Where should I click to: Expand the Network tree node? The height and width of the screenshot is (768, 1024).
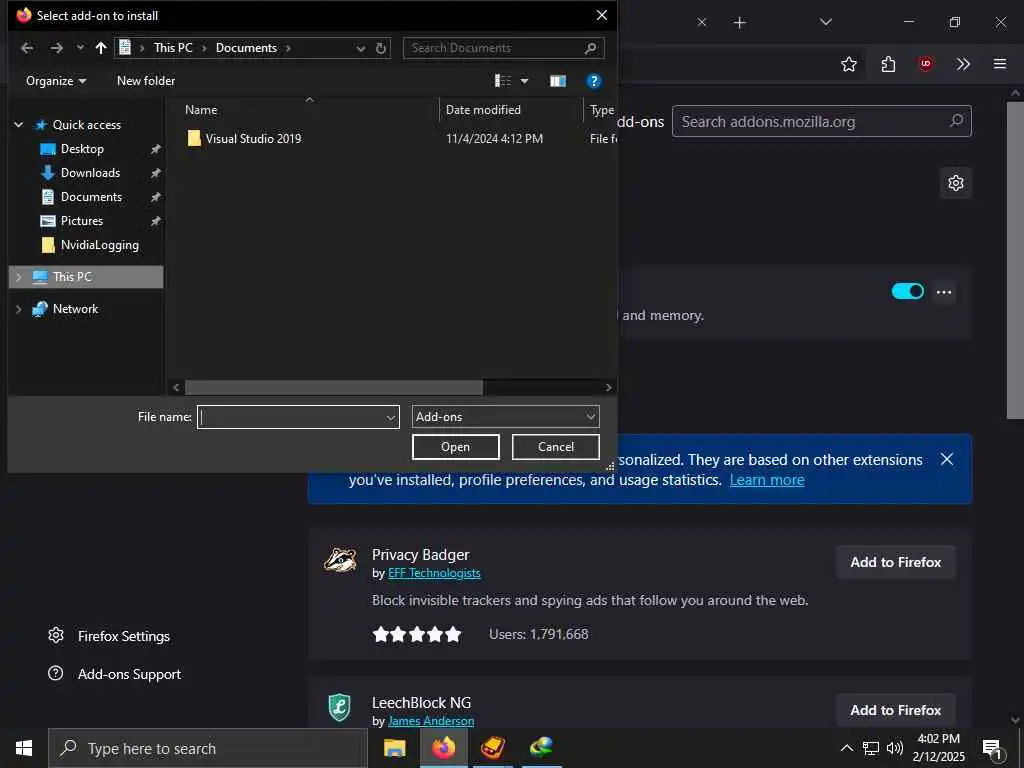pyautogui.click(x=18, y=309)
